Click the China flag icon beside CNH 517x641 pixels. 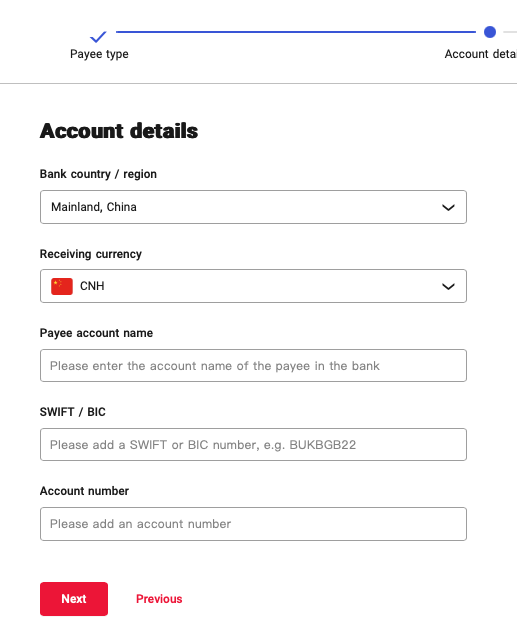click(62, 286)
